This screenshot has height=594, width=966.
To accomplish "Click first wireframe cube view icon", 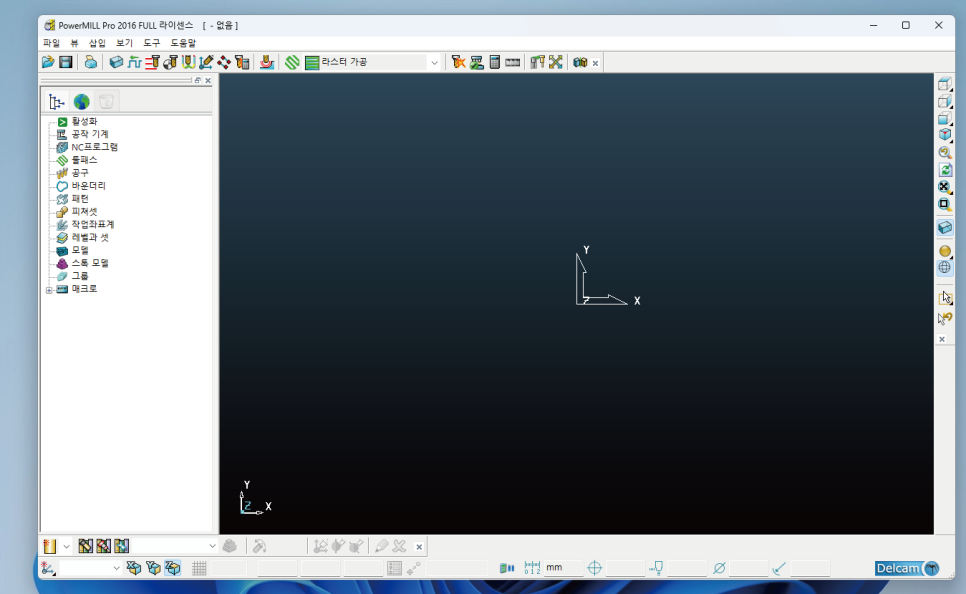I will pos(944,84).
